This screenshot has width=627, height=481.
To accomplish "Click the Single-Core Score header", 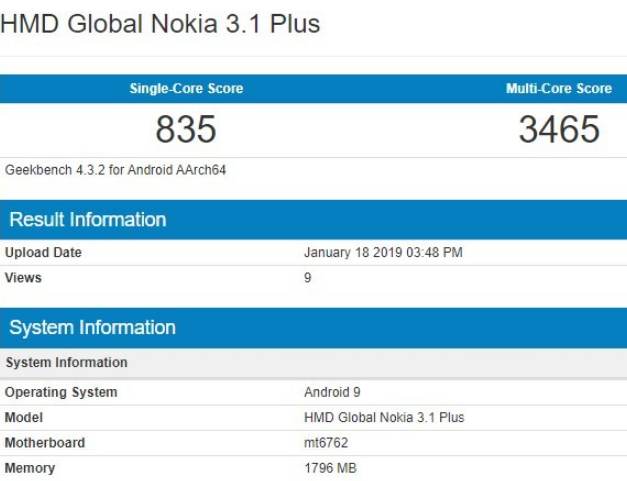I will 186,89.
